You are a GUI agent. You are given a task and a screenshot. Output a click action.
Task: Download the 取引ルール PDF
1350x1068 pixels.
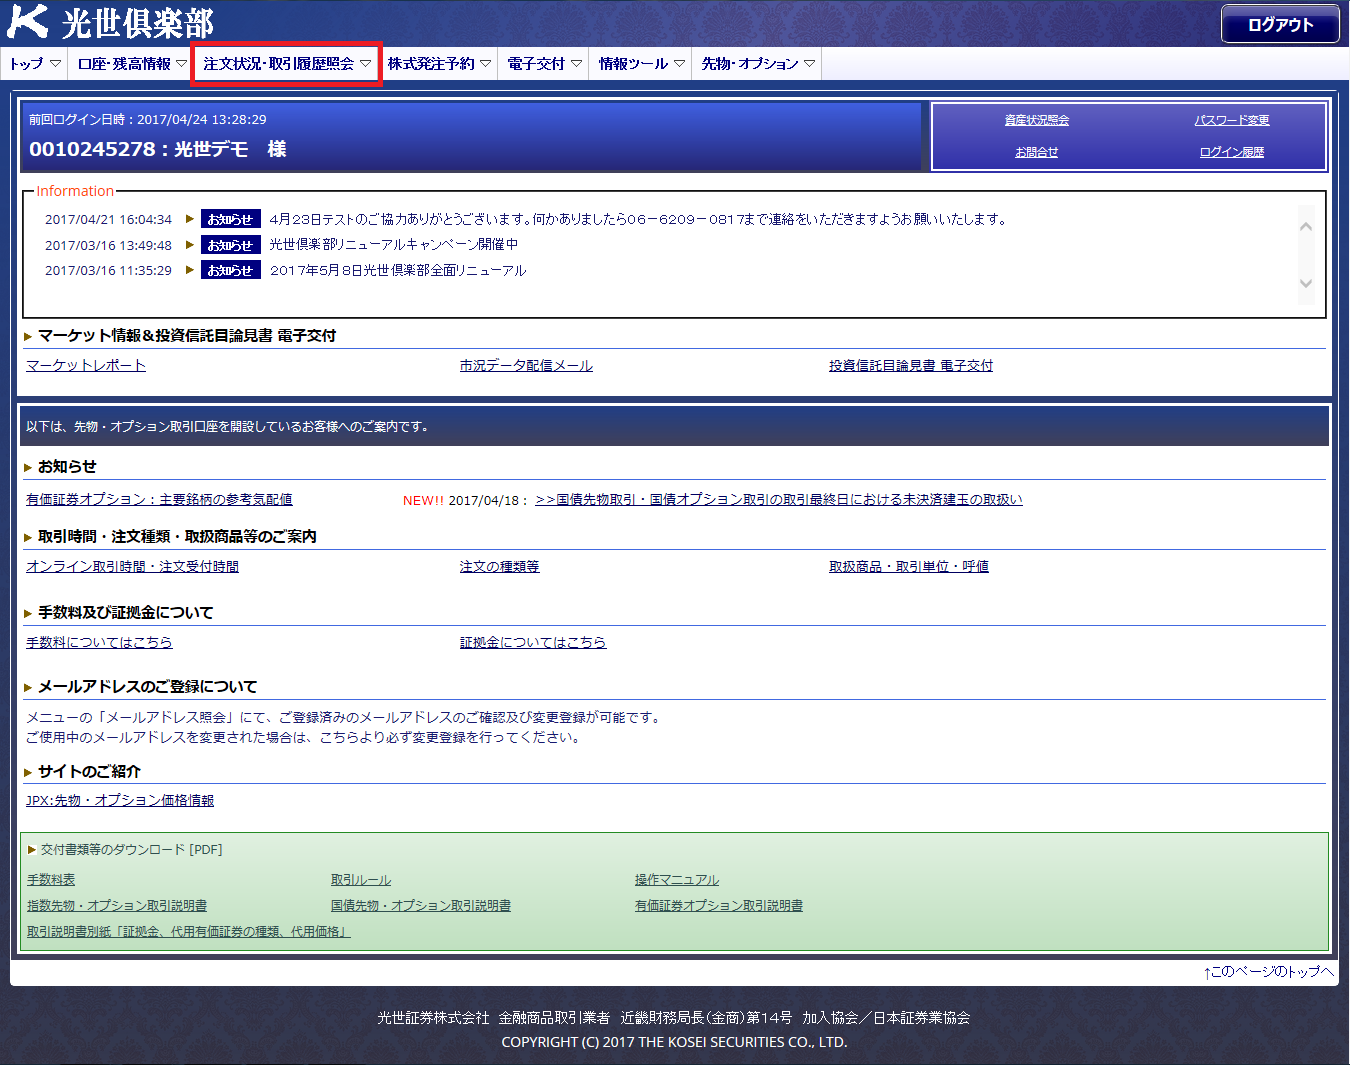pos(361,880)
